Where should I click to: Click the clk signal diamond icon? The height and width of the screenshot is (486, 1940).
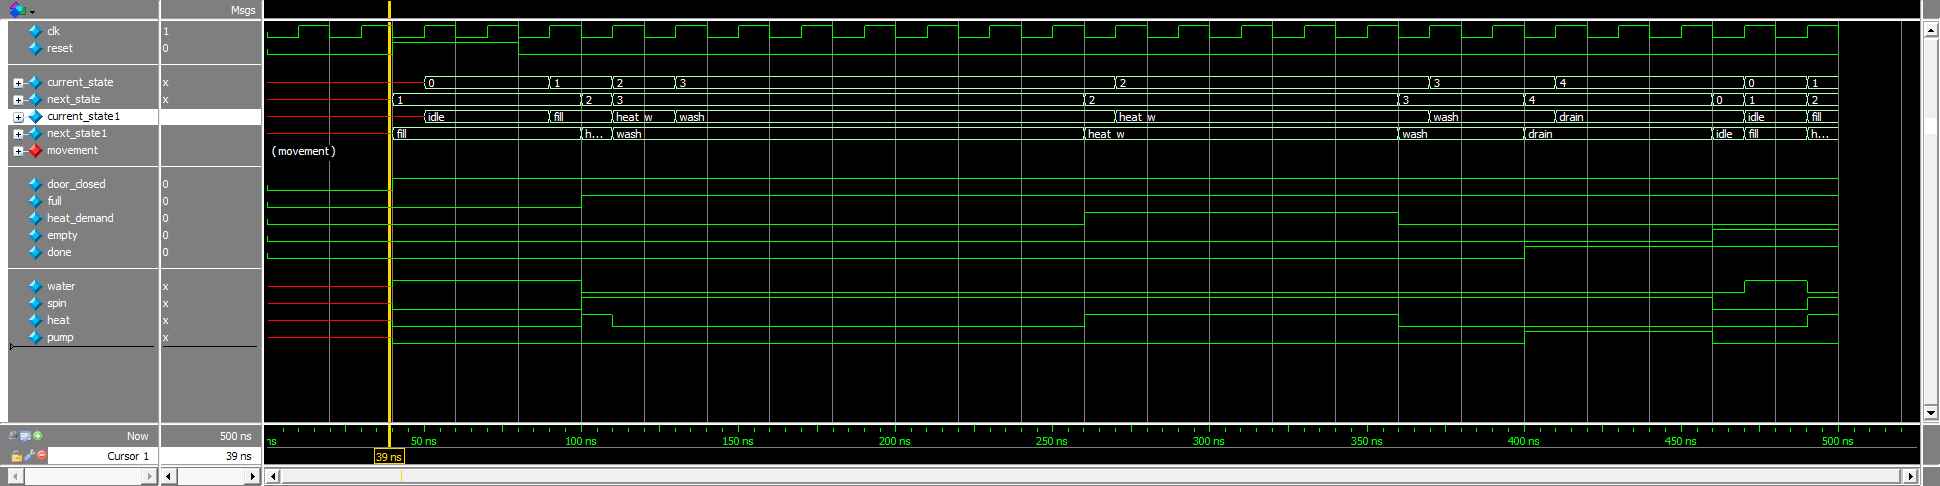(x=35, y=31)
